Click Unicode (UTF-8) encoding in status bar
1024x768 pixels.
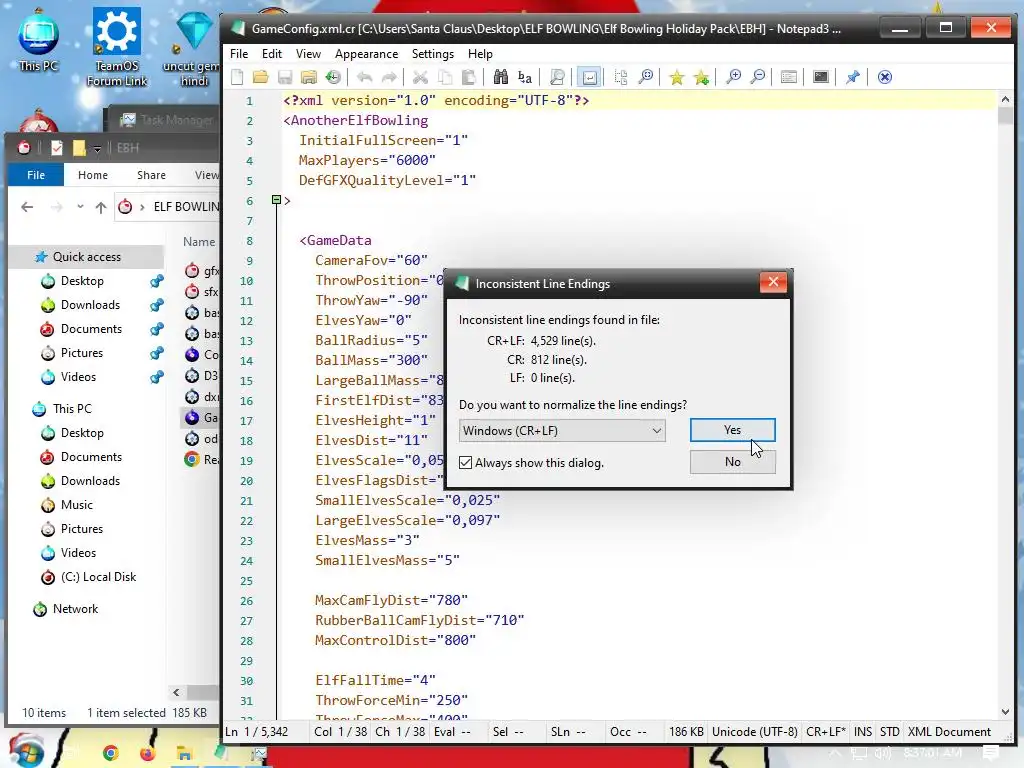(755, 732)
